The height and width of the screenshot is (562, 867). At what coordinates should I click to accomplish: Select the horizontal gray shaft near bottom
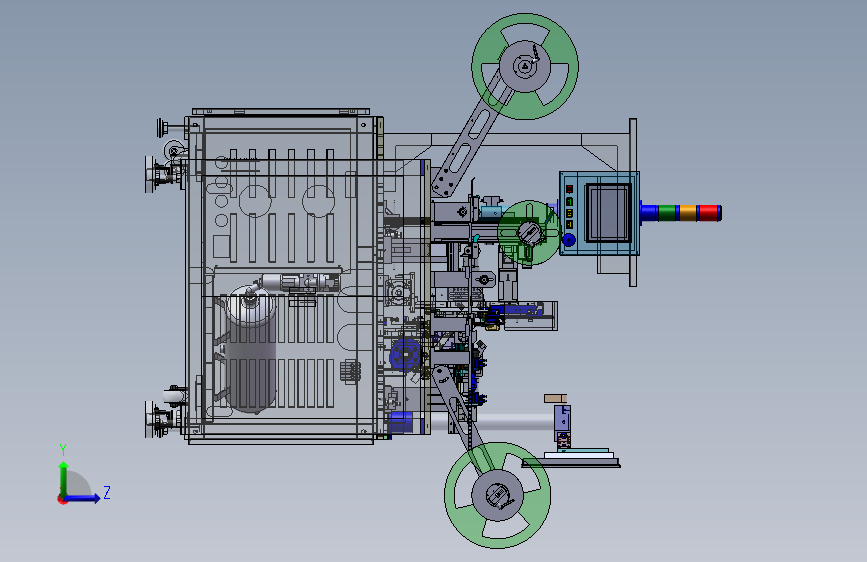pyautogui.click(x=492, y=423)
